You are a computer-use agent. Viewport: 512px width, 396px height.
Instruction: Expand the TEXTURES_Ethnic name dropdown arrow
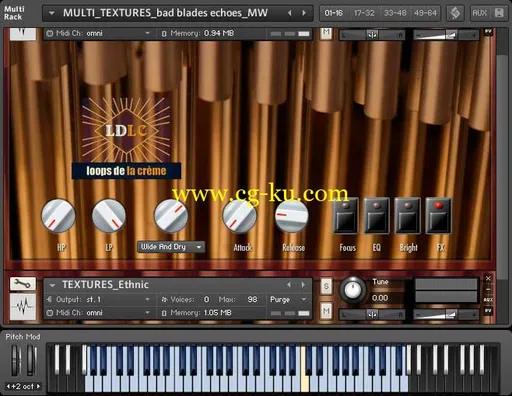coord(52,285)
